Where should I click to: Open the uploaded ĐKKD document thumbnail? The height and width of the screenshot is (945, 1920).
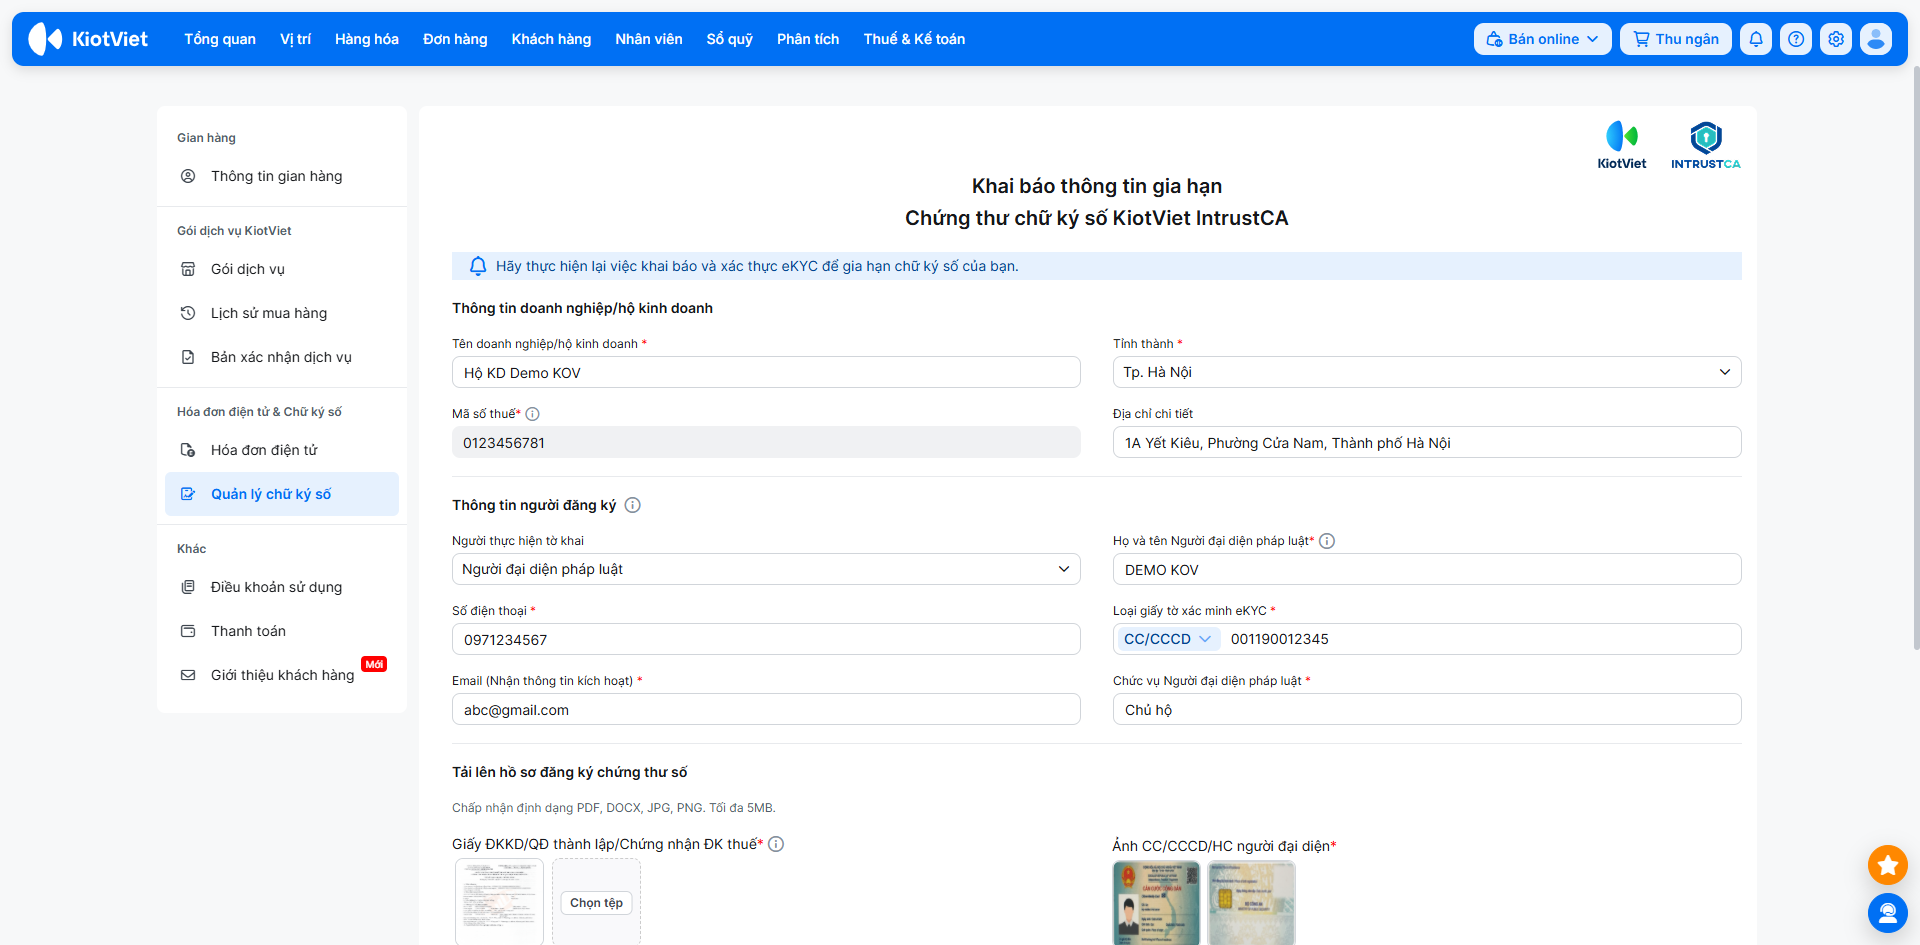(x=499, y=901)
